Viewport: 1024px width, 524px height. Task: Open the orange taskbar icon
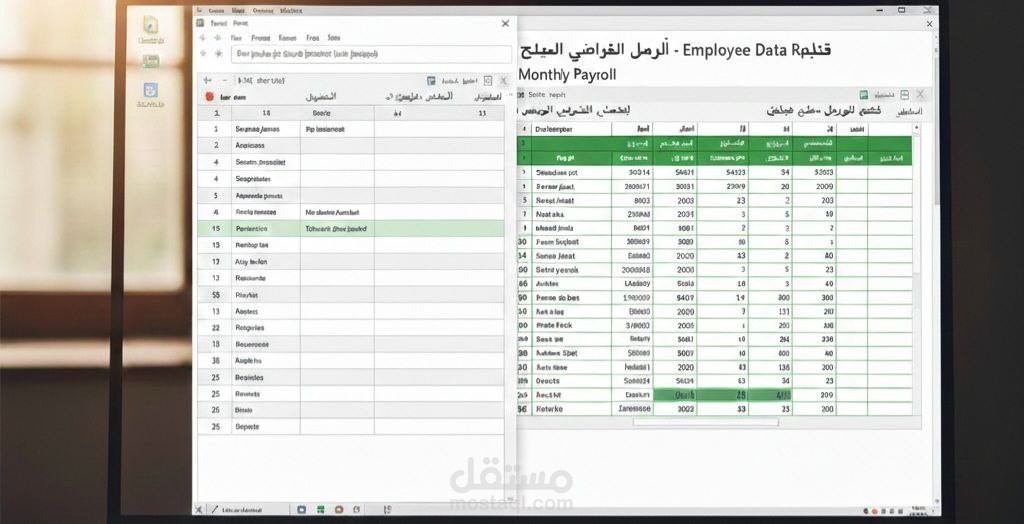[x=339, y=510]
